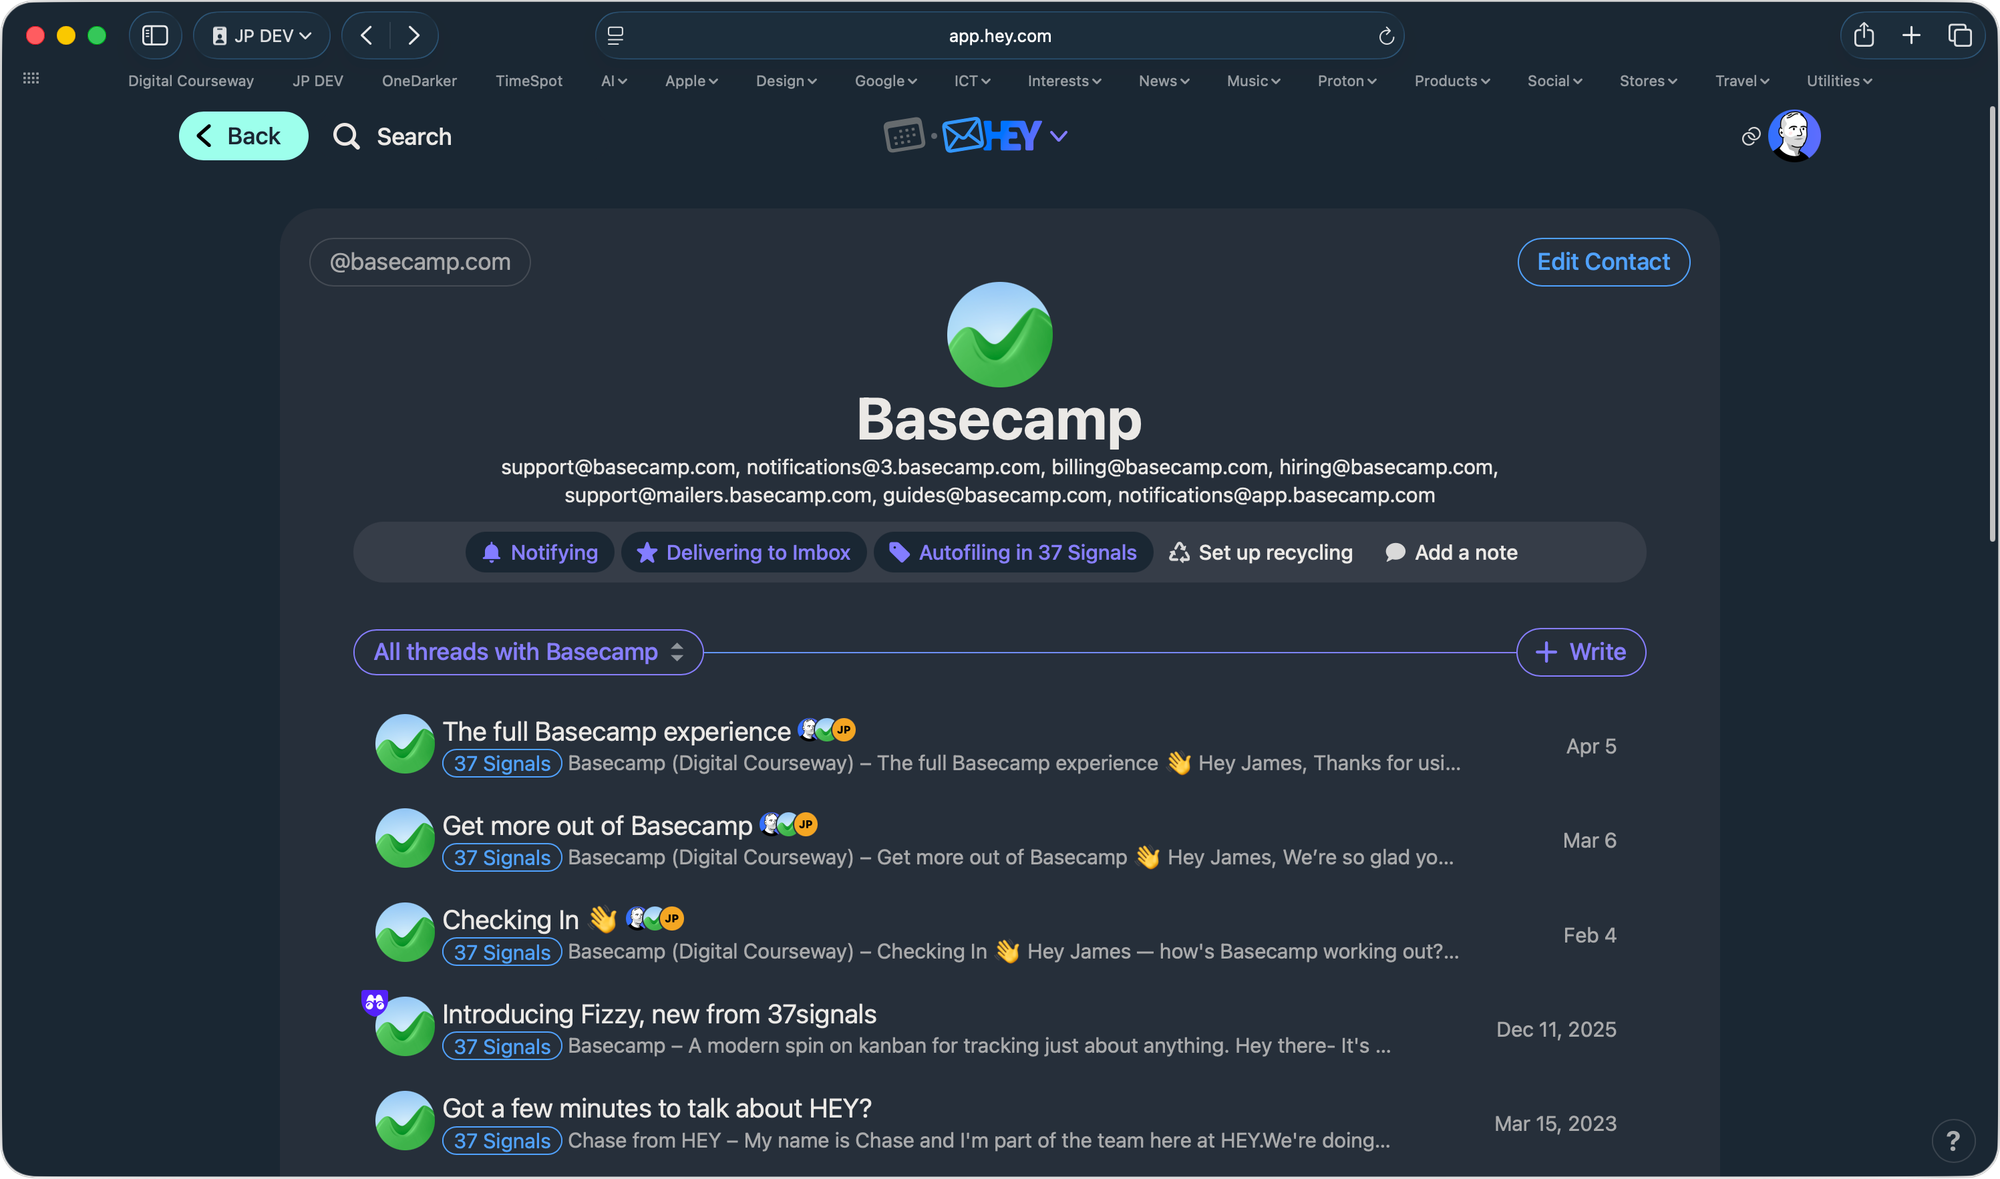Click the Search magnifier icon
2000x1179 pixels.
click(346, 136)
